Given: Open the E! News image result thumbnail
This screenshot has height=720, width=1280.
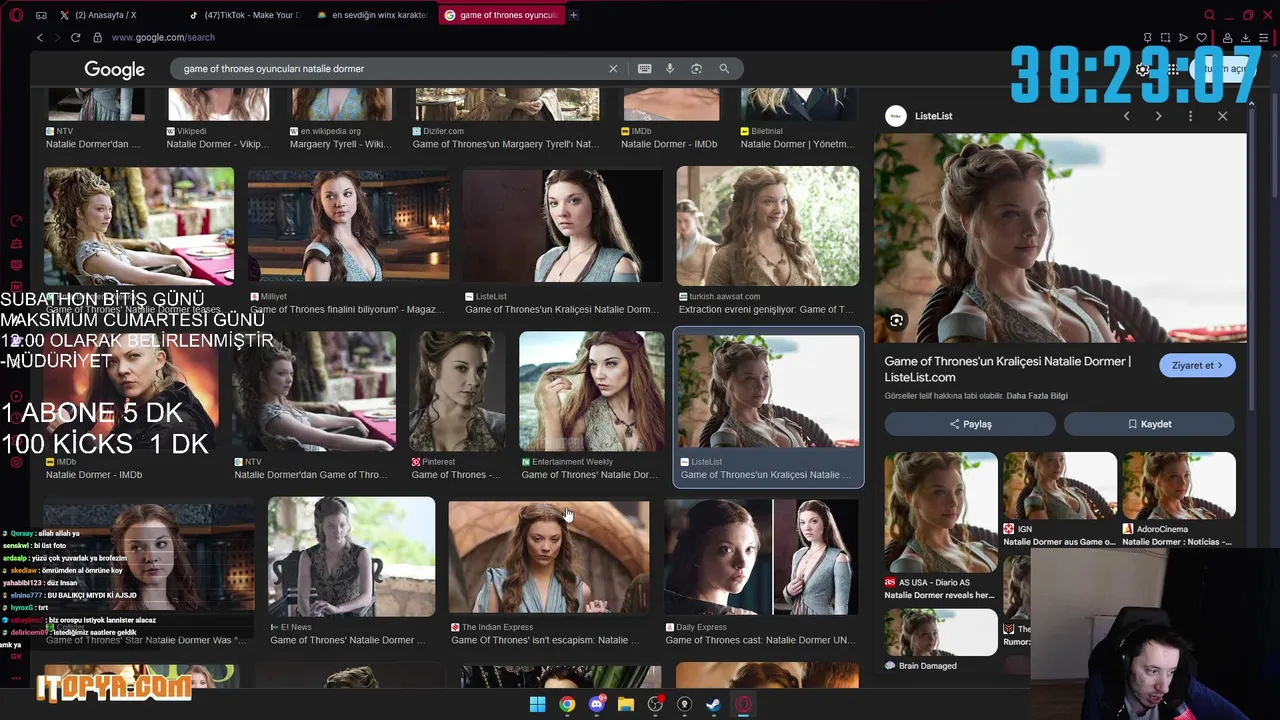Looking at the screenshot, I should [x=351, y=556].
